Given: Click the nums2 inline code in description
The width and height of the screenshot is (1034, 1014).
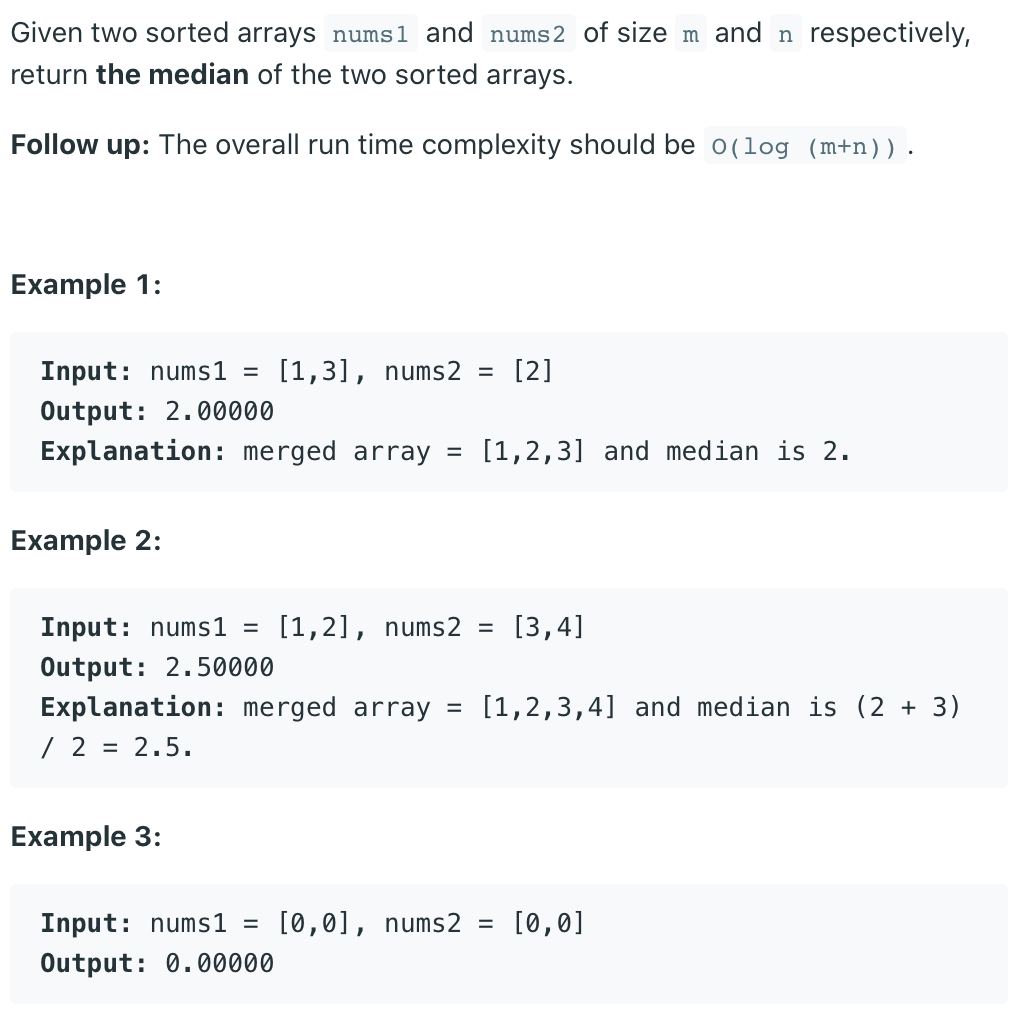Looking at the screenshot, I should [x=528, y=34].
